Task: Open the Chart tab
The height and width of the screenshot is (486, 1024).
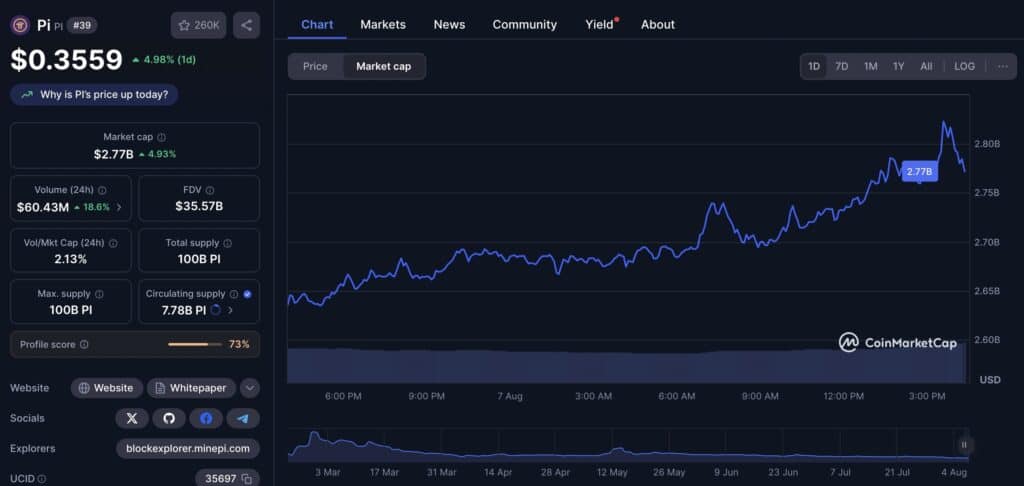Action: click(317, 25)
